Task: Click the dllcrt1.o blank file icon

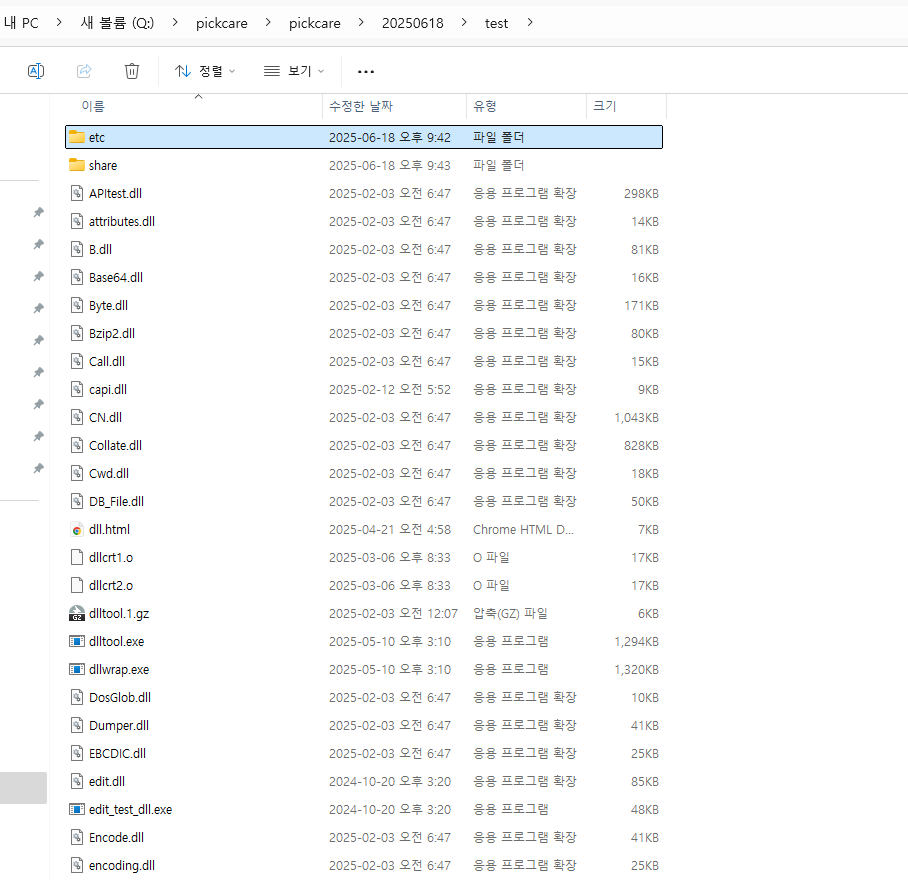Action: (x=77, y=558)
